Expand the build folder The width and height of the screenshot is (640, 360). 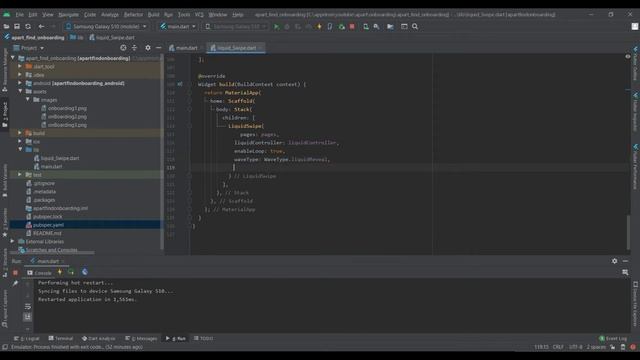click(x=20, y=133)
